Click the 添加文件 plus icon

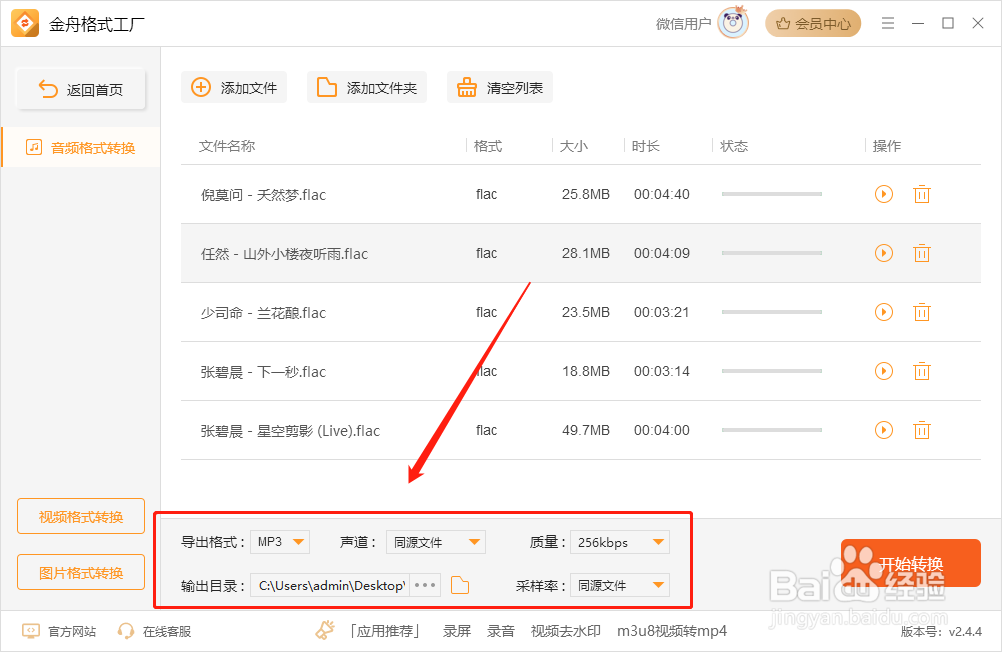[200, 87]
